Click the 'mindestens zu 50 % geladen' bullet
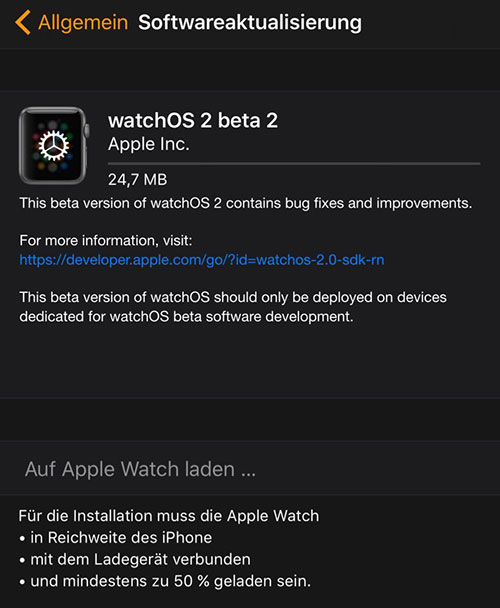This screenshot has width=500, height=608. 165,581
